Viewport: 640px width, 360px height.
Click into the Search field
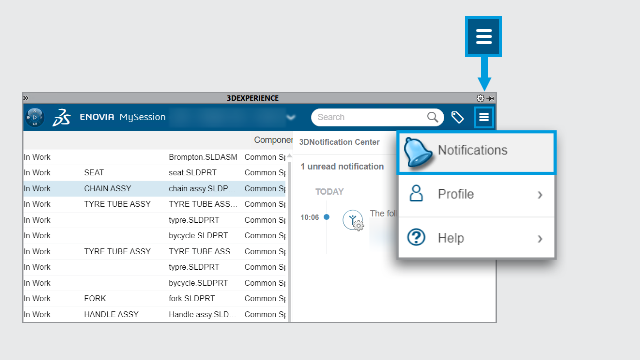pyautogui.click(x=369, y=117)
